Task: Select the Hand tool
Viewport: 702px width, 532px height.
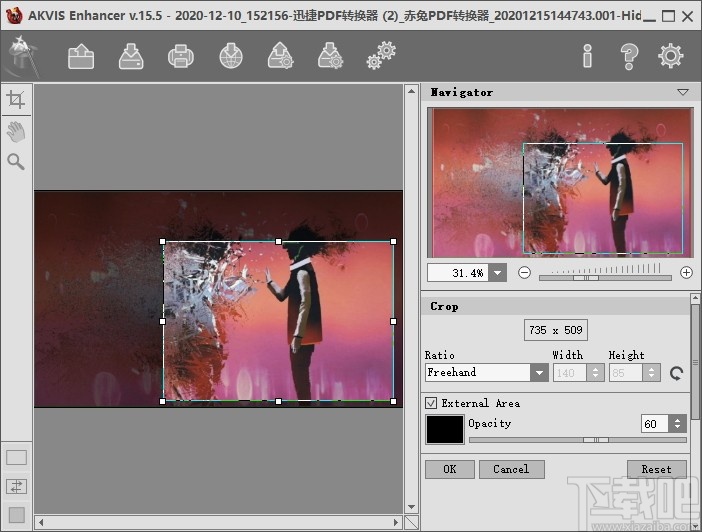Action: [16, 132]
